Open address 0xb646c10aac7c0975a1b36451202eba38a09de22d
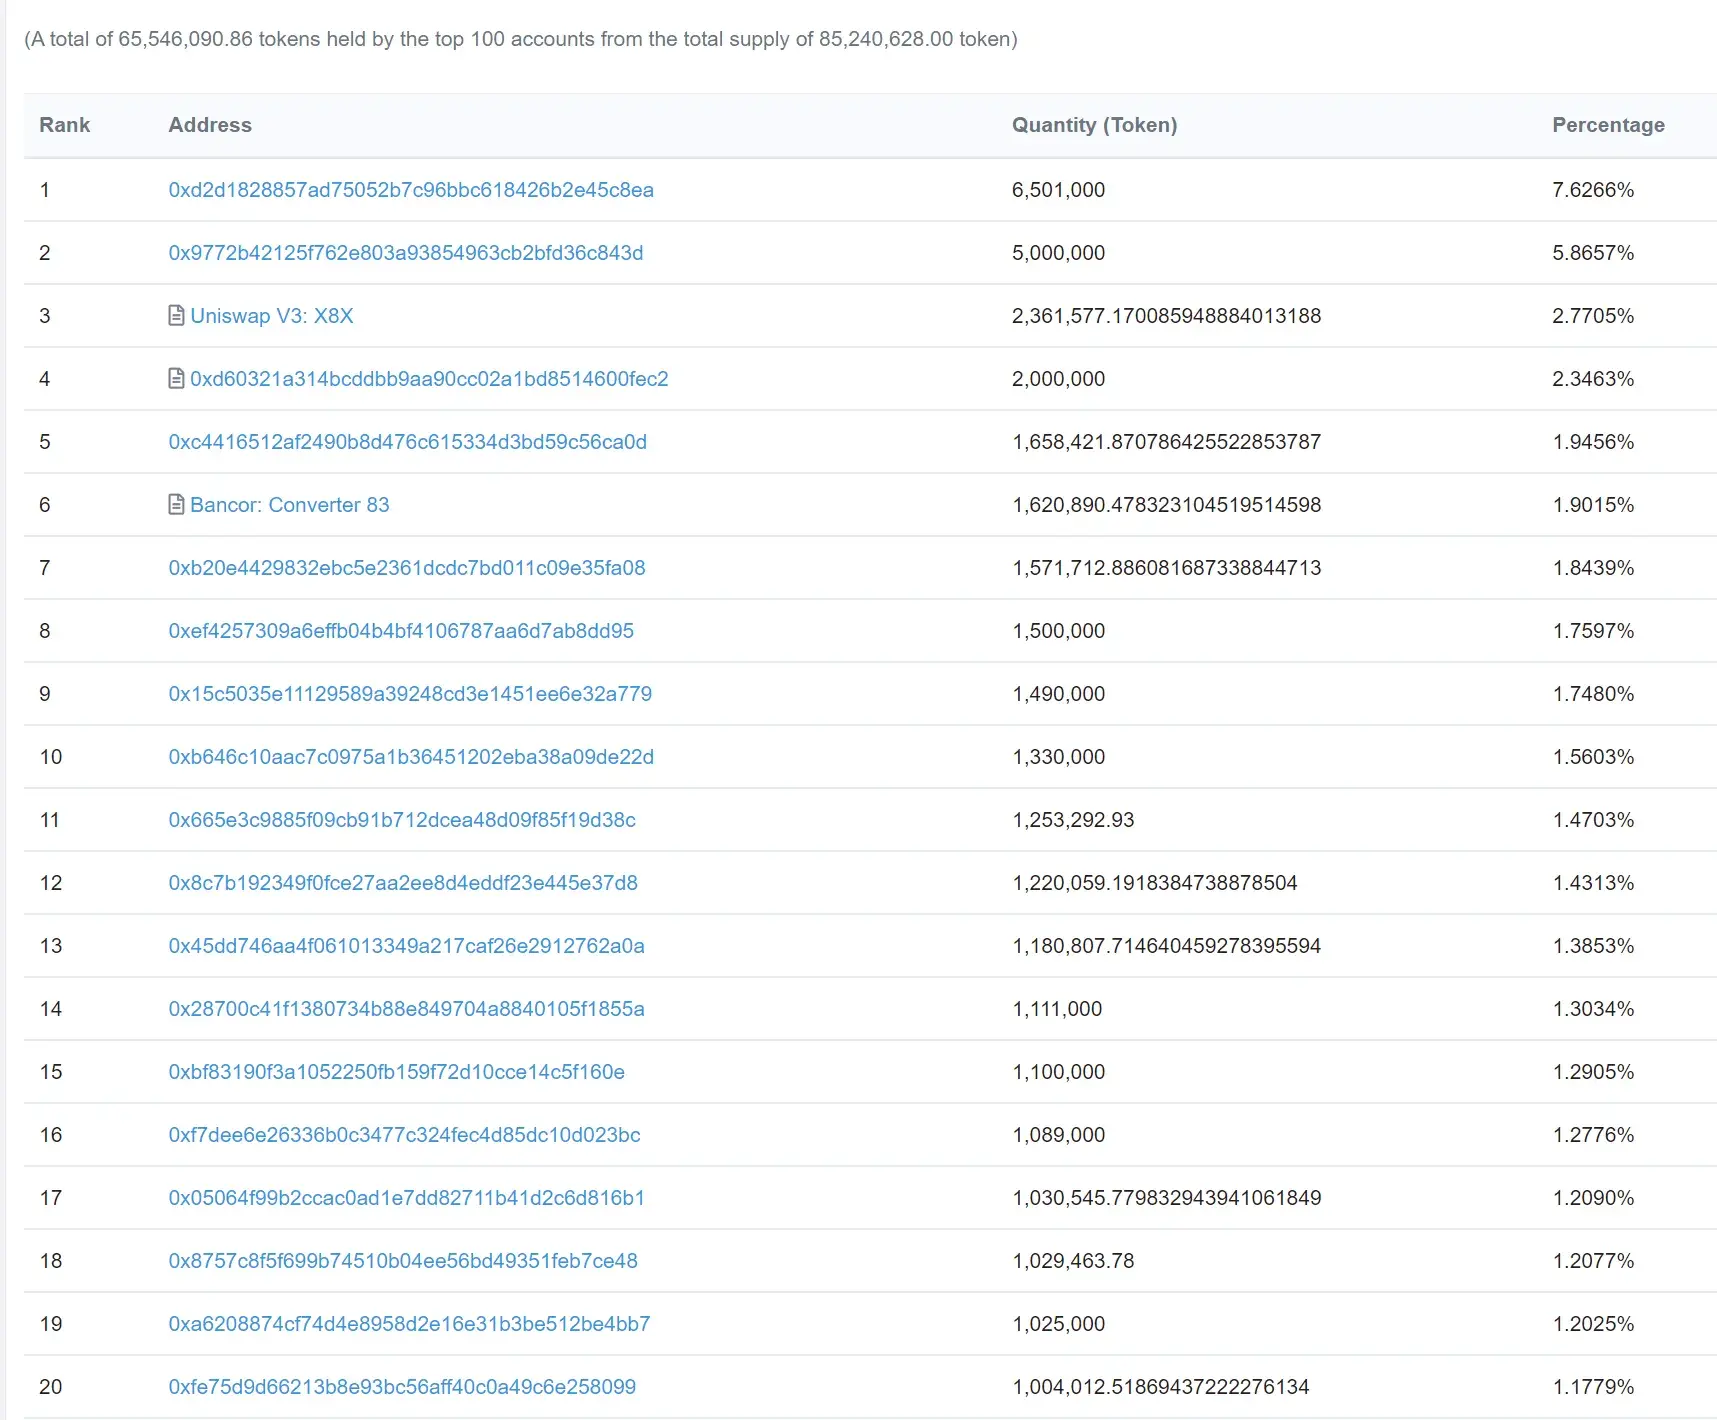The image size is (1717, 1420). [x=411, y=757]
